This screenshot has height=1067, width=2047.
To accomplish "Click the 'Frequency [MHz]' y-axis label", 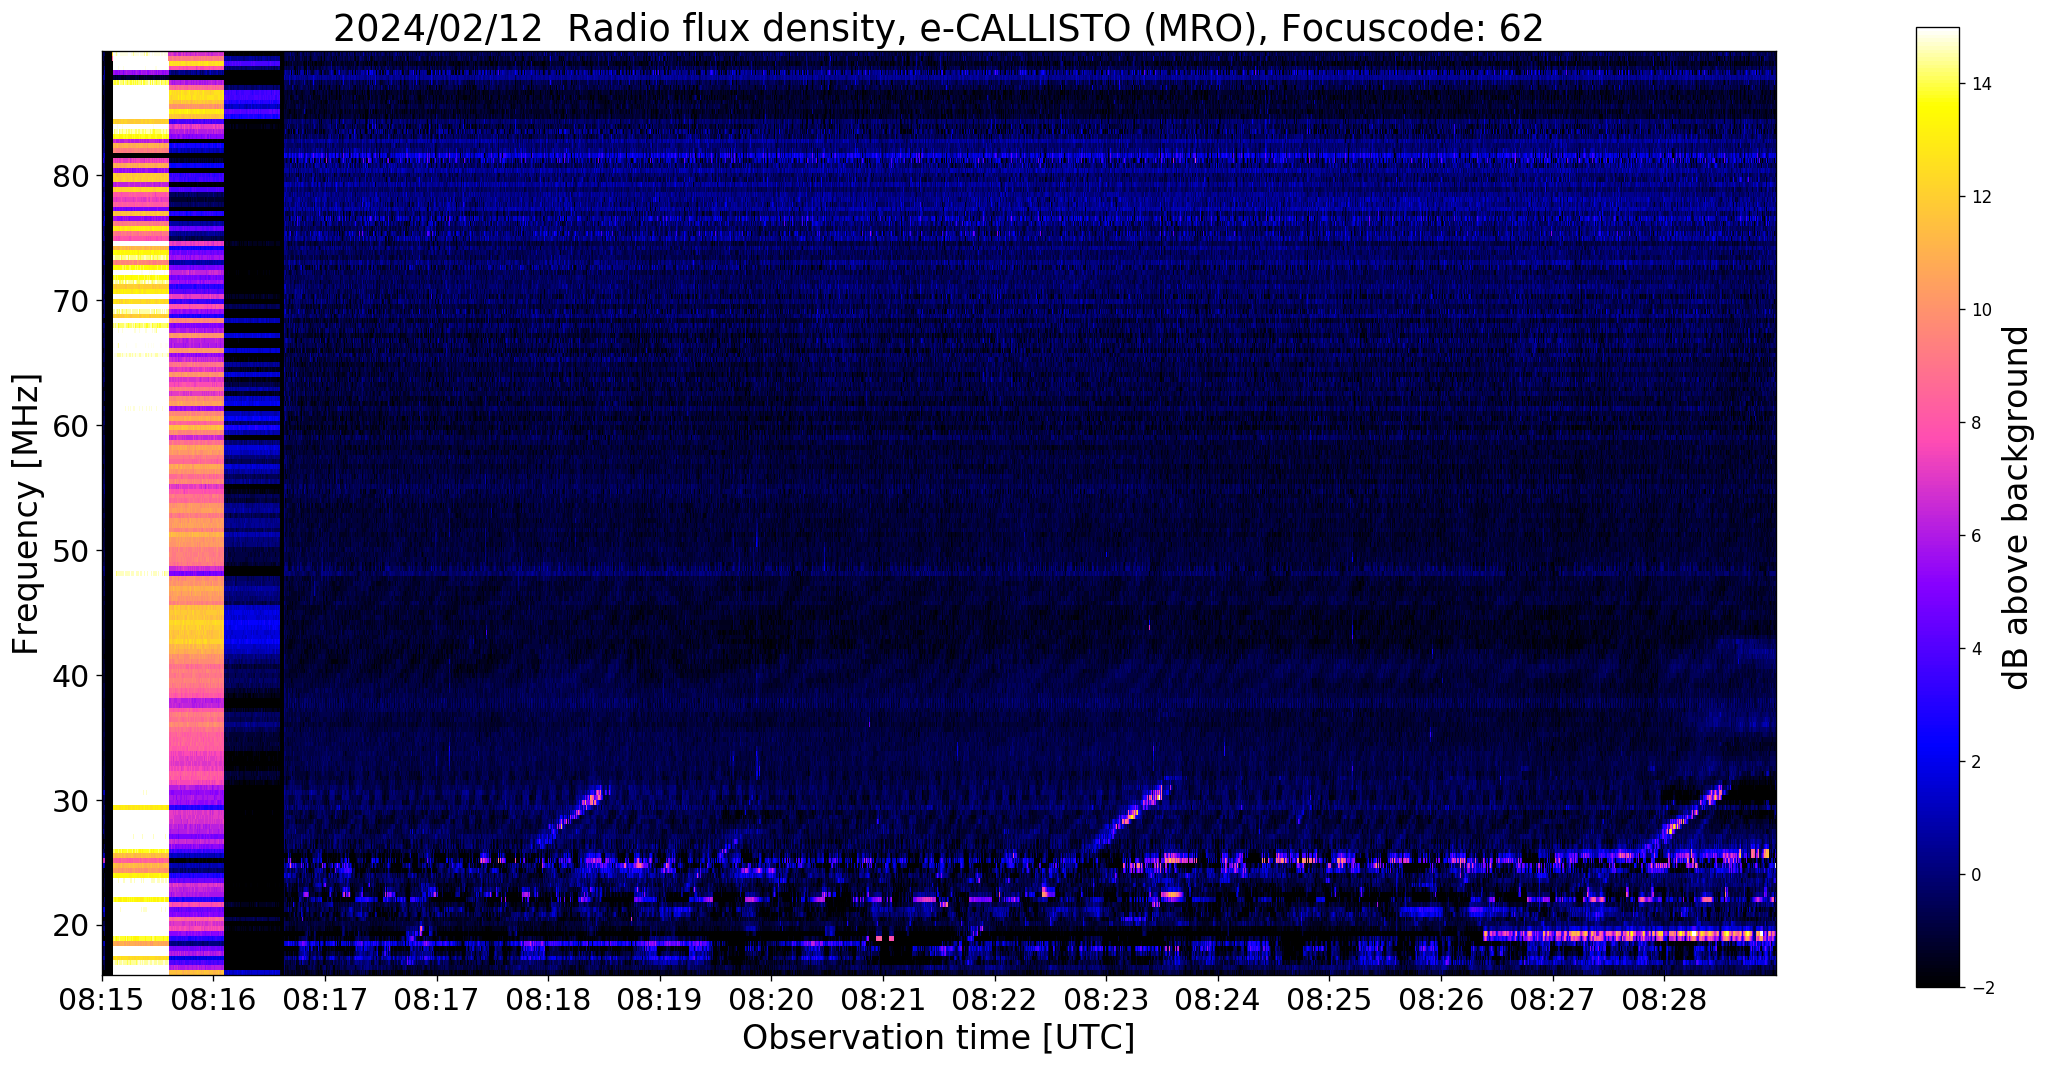I will click(26, 514).
